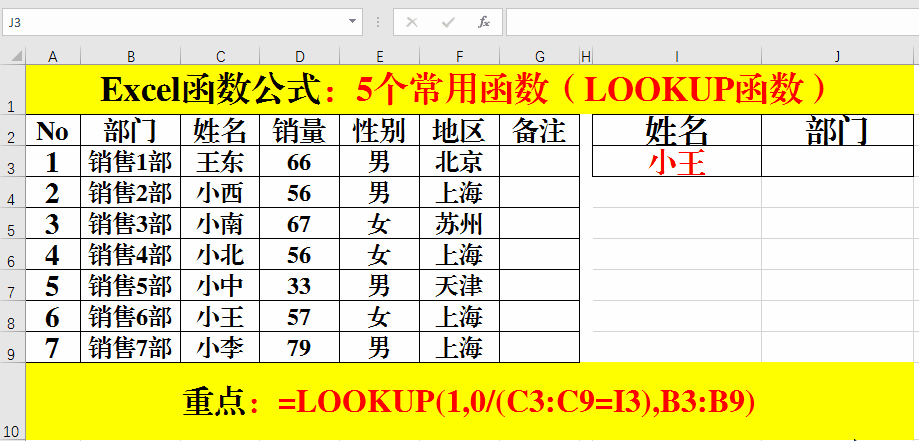919x441 pixels.
Task: Click the empty result cell J3
Action: (x=838, y=161)
